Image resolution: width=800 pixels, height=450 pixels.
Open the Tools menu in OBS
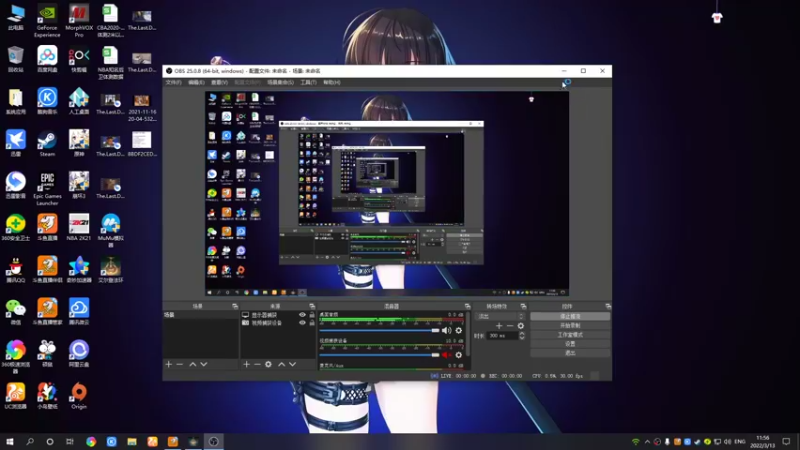point(308,82)
